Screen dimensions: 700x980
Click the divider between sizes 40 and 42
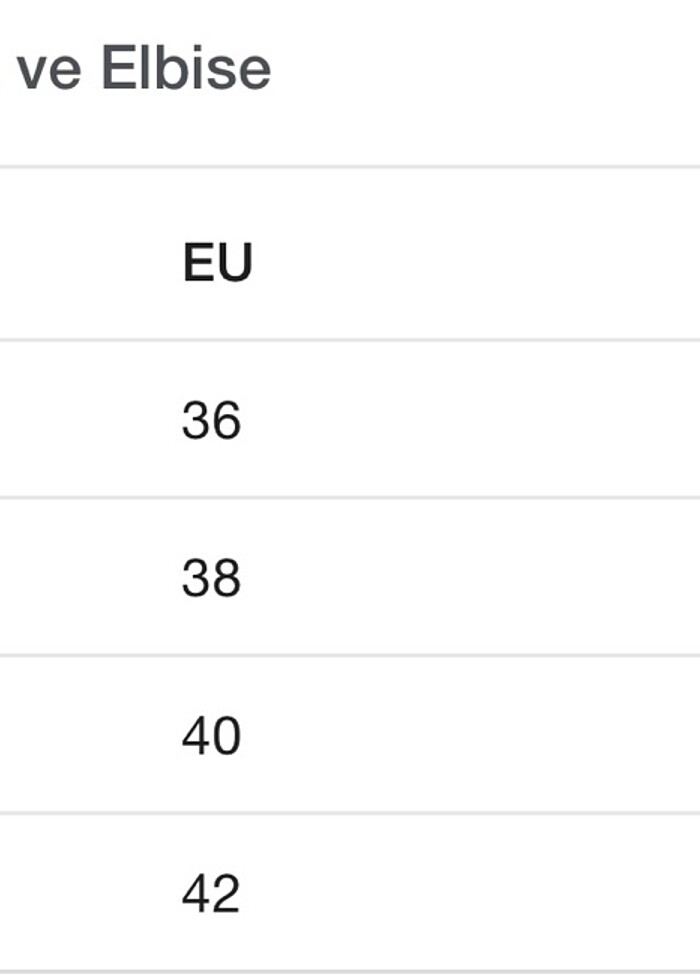coord(350,813)
